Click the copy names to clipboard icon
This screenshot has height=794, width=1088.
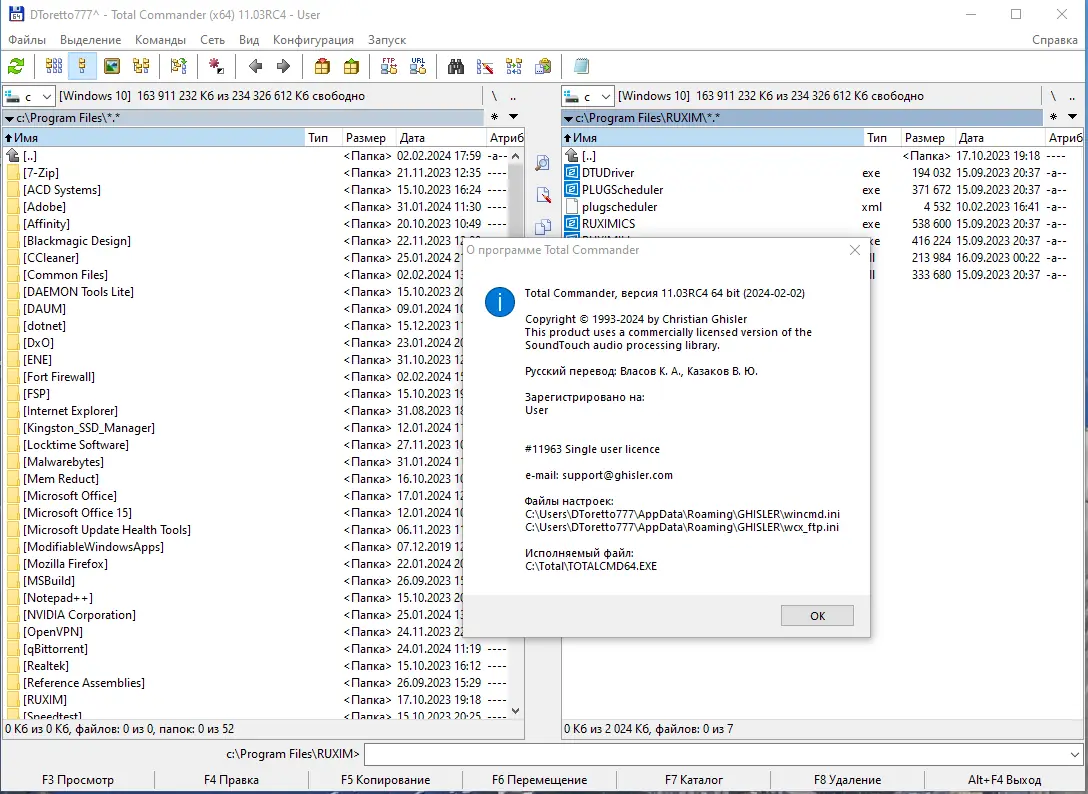click(543, 66)
